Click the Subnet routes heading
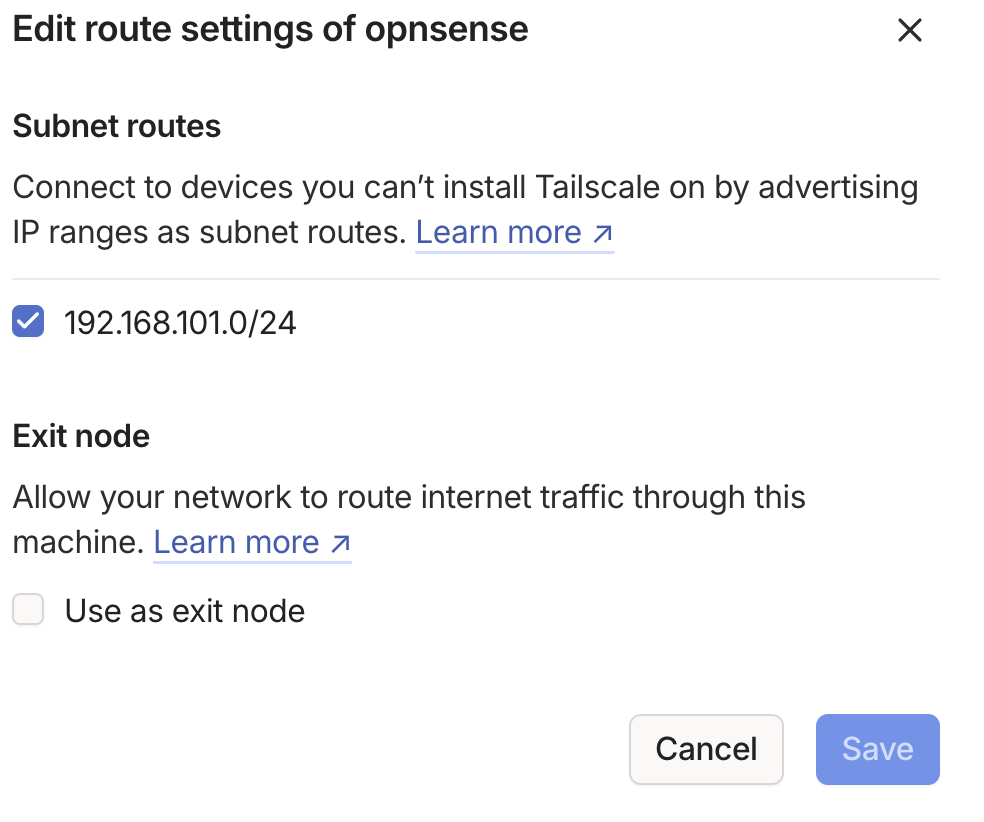The image size is (984, 822). point(117,126)
